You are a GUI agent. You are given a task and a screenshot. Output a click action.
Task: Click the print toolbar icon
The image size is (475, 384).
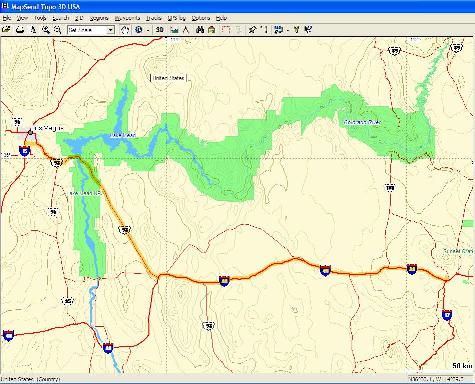coord(20,30)
